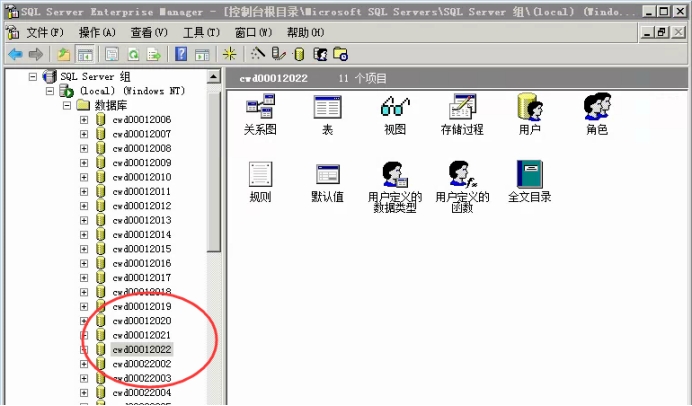Click the tree pane scroll up arrow

point(214,77)
